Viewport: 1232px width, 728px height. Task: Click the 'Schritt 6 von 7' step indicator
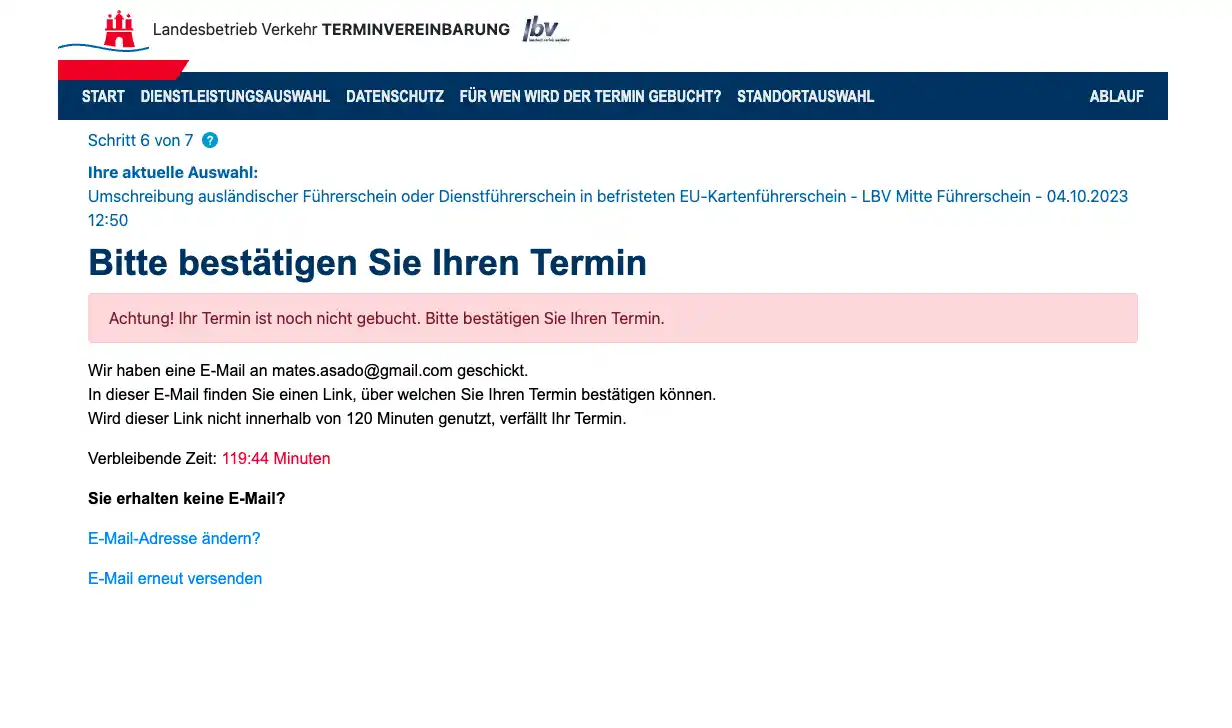coord(140,141)
